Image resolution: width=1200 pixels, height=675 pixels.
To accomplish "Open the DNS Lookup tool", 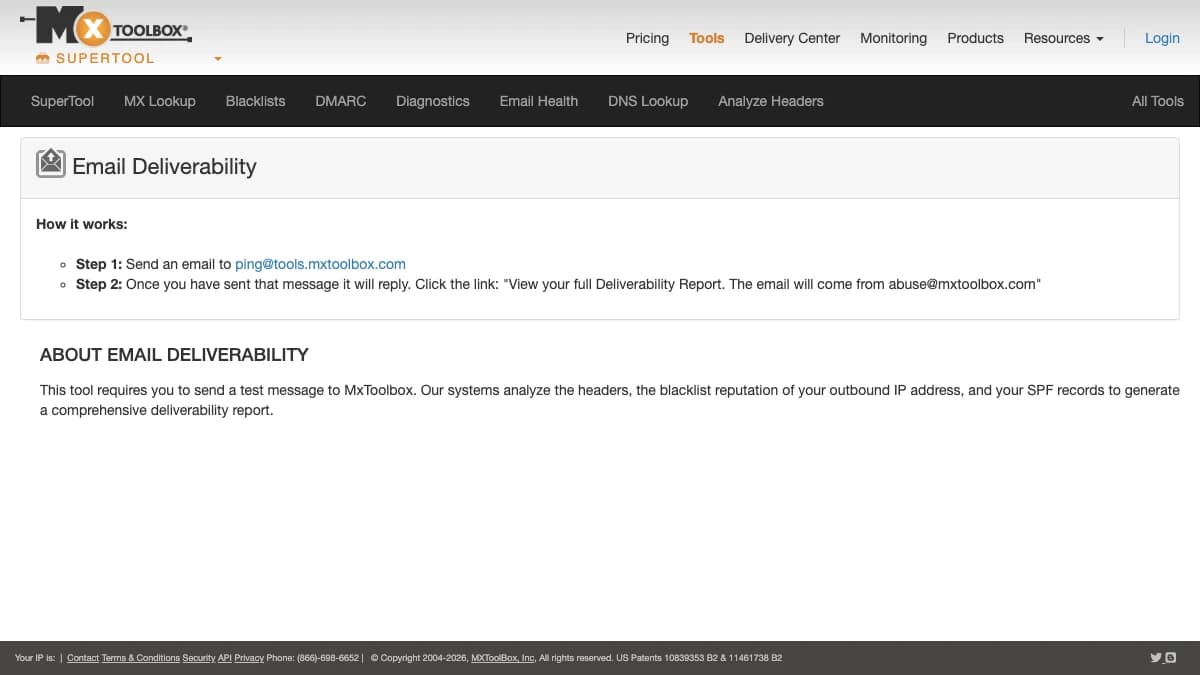I will pyautogui.click(x=648, y=101).
